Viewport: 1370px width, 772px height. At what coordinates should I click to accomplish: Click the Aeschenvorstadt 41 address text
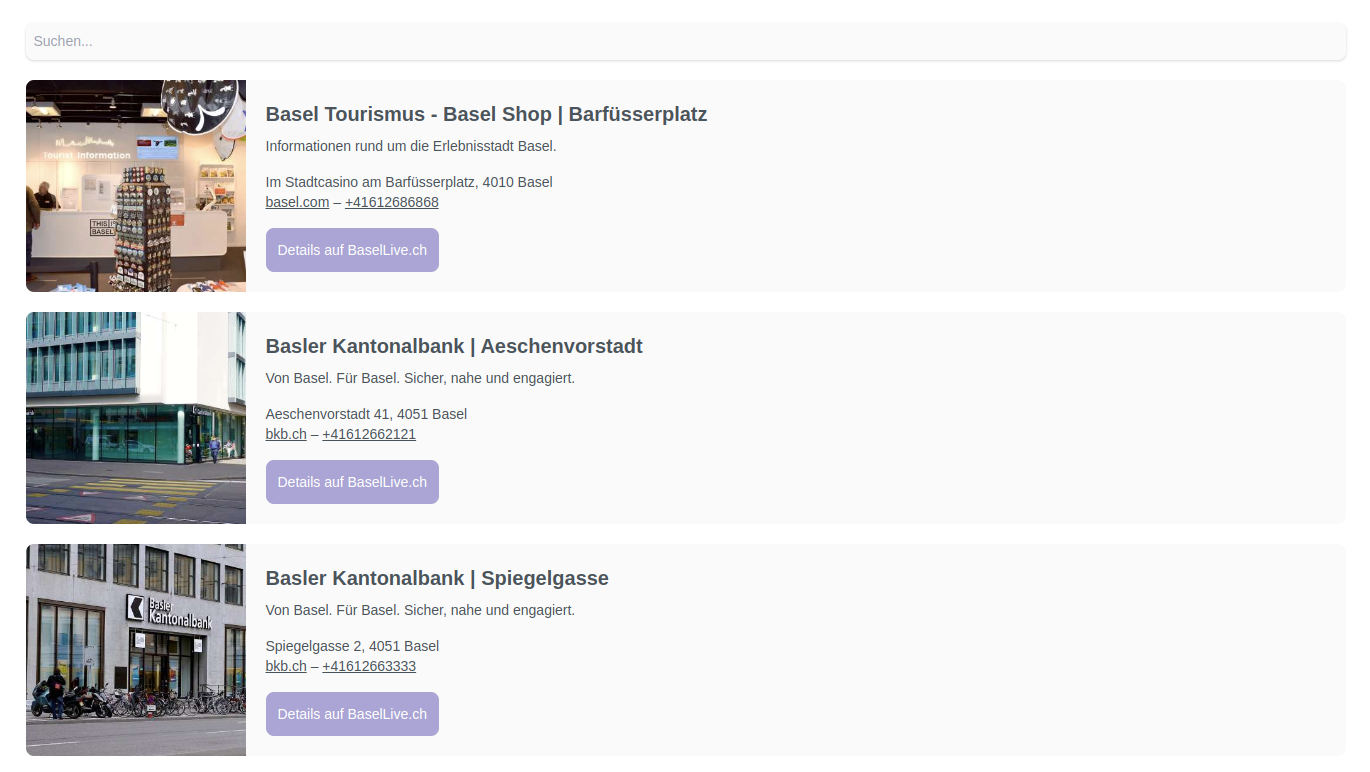(x=366, y=414)
